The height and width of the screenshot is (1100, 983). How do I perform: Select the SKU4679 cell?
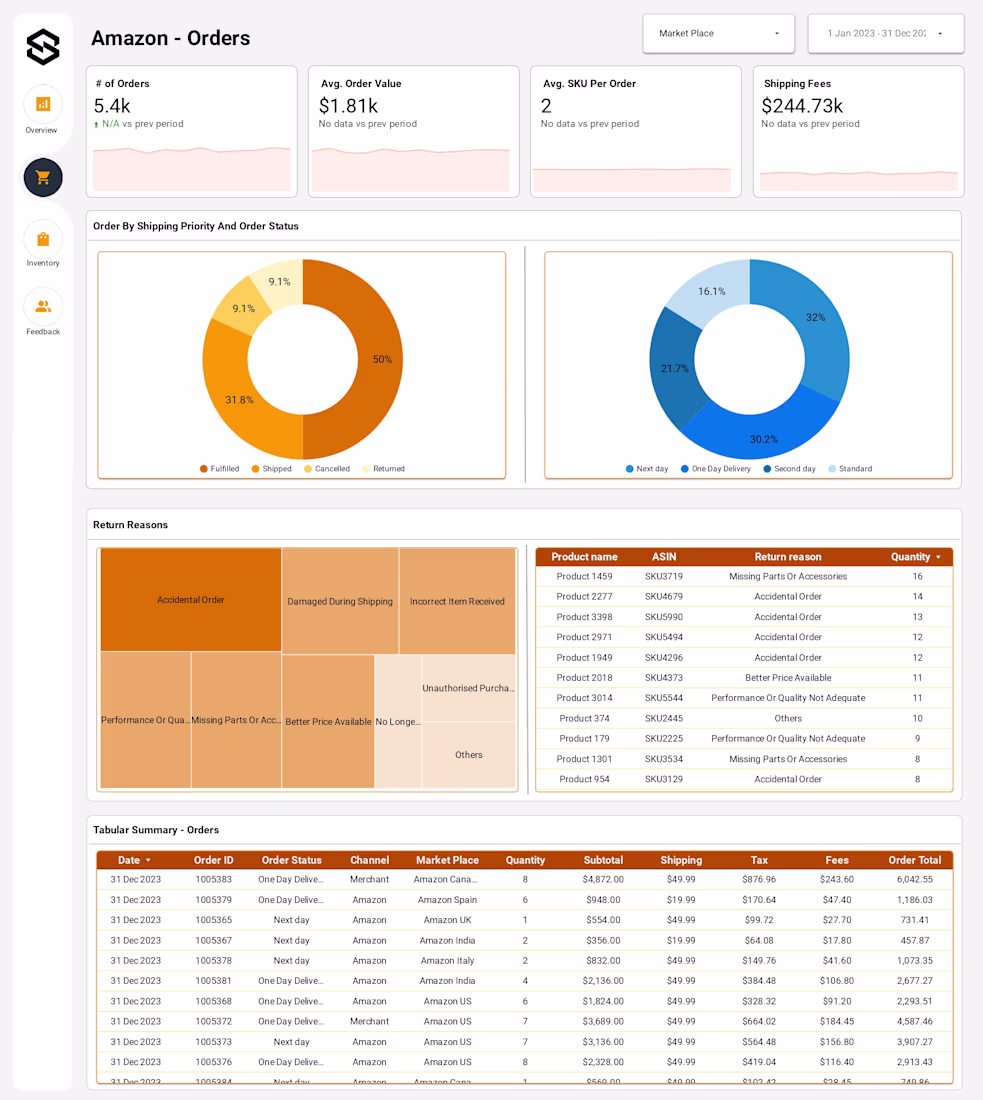click(x=664, y=596)
